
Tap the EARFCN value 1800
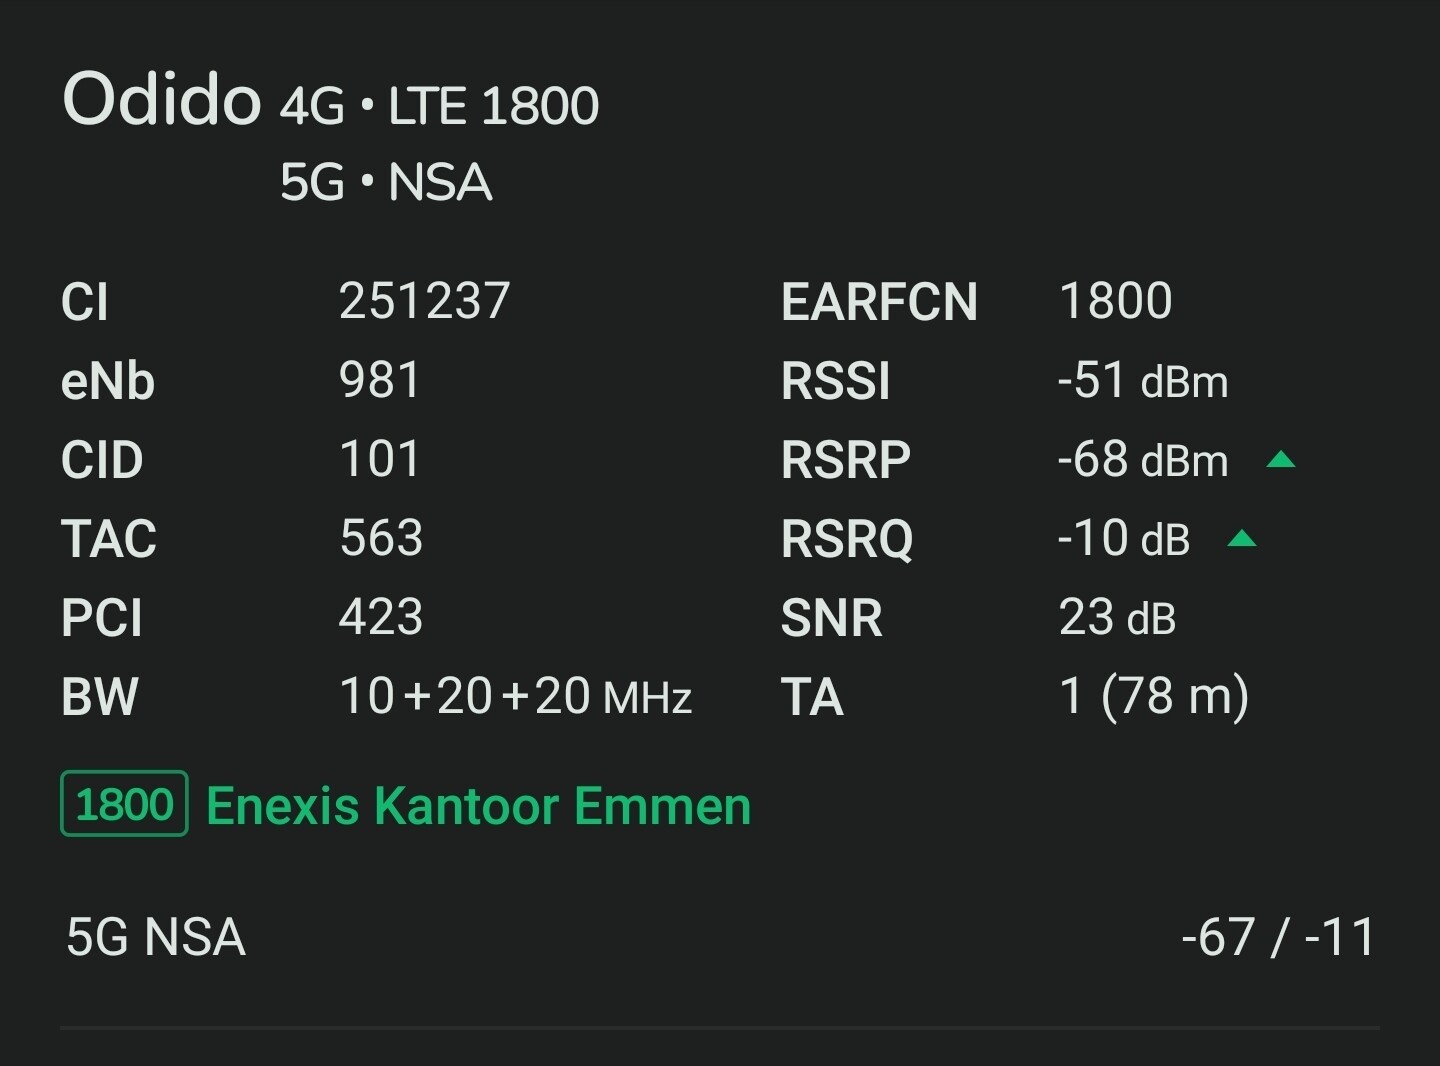pos(1115,301)
